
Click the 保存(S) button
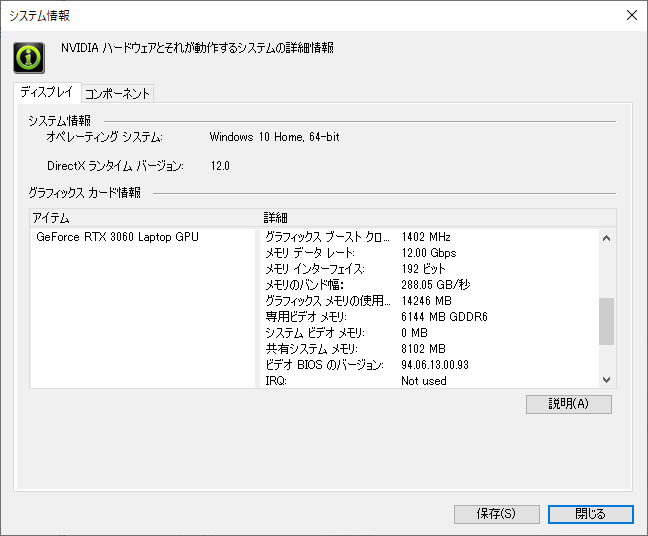coord(496,514)
